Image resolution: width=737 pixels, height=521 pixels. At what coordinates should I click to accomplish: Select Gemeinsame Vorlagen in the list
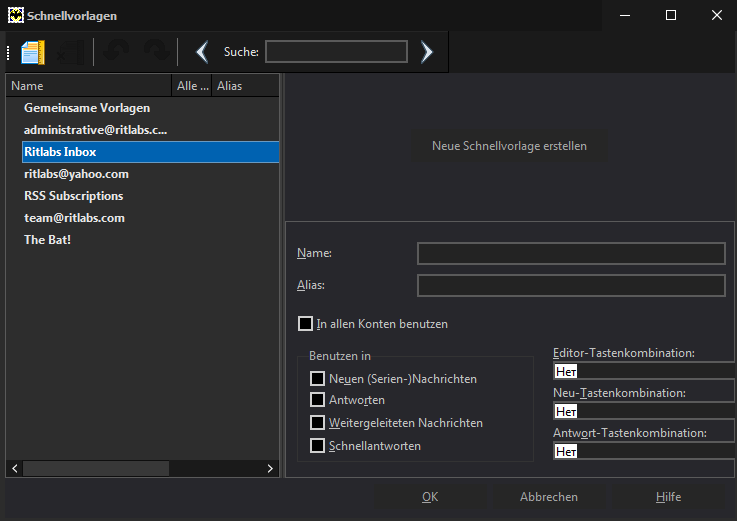tap(87, 108)
